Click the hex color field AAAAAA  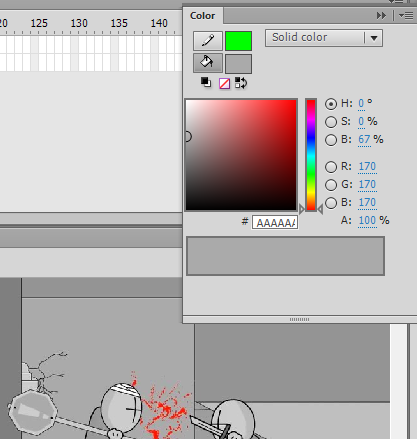275,222
